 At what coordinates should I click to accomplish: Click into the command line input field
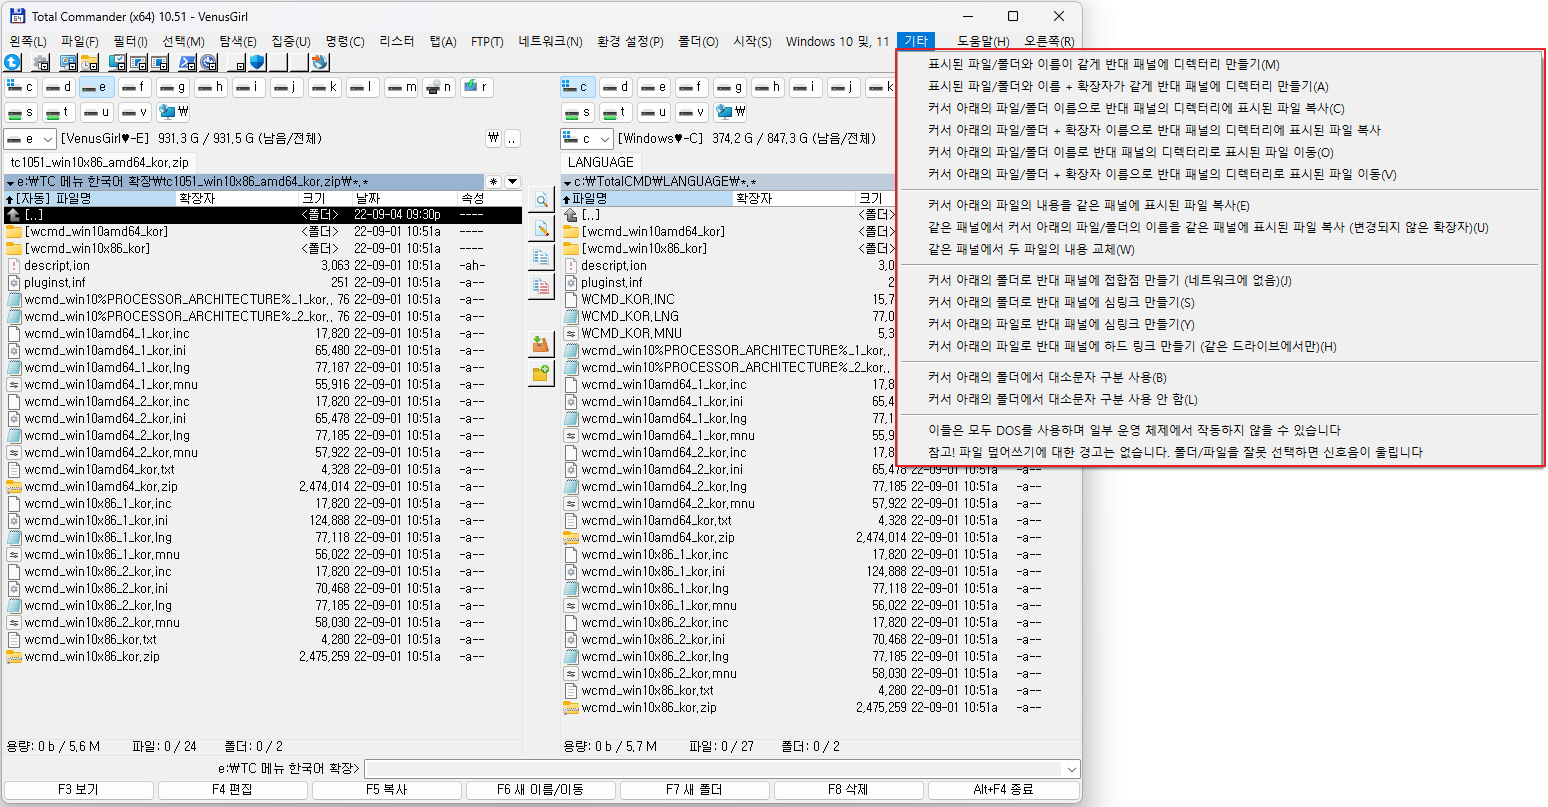tap(714, 769)
